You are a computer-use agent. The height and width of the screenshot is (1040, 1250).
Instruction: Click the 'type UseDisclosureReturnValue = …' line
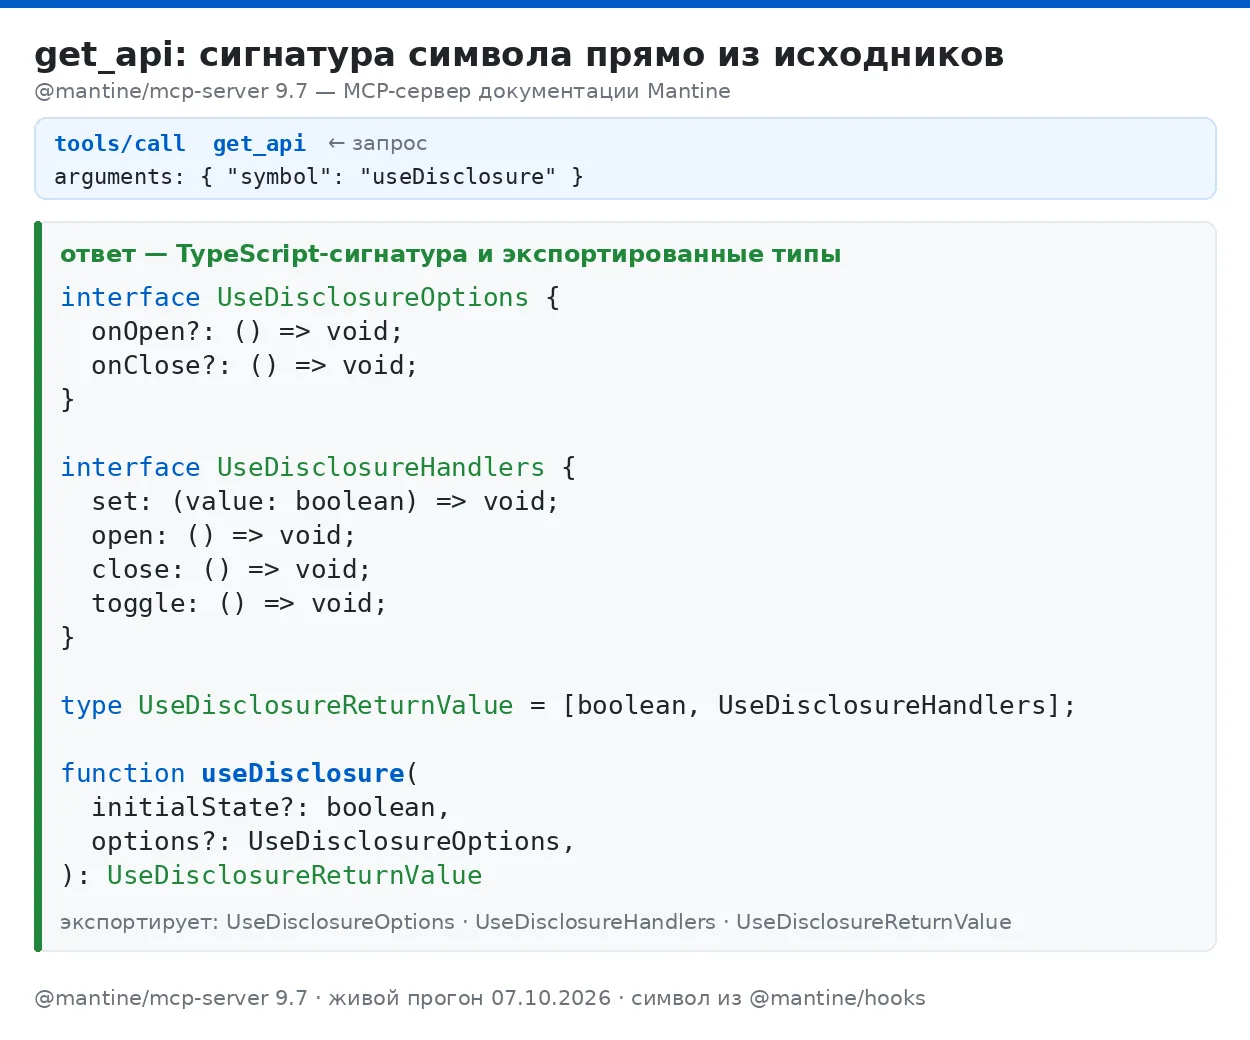pos(568,706)
